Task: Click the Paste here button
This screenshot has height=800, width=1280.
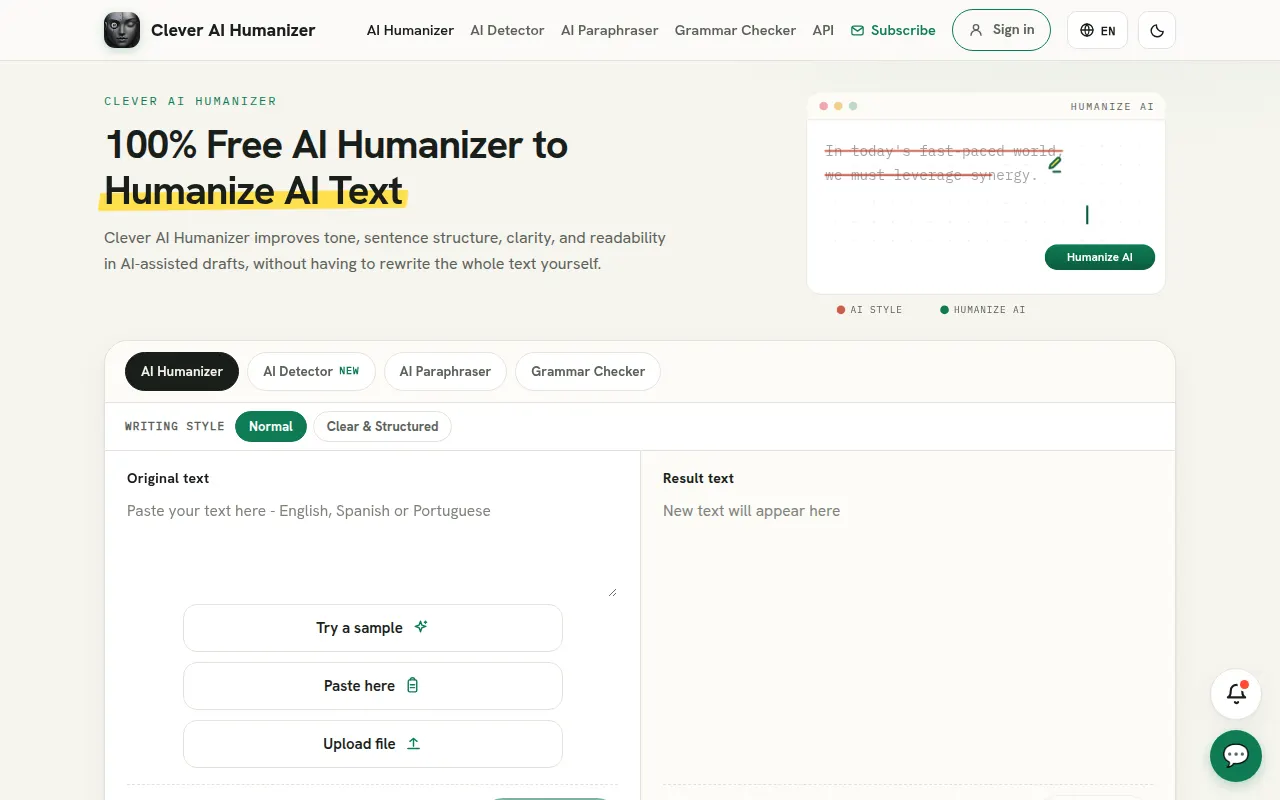Action: (373, 686)
